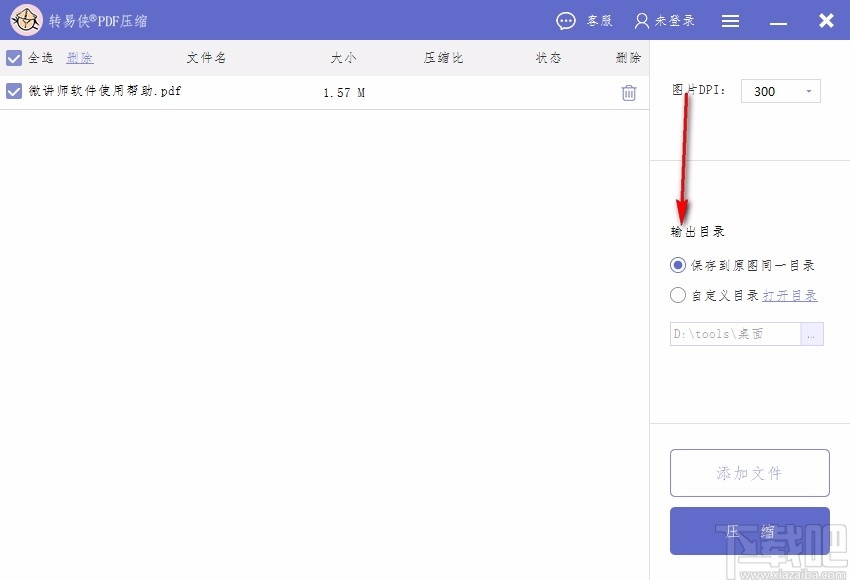Open customer service via the 客服 chat icon
The height and width of the screenshot is (580, 850).
point(566,20)
